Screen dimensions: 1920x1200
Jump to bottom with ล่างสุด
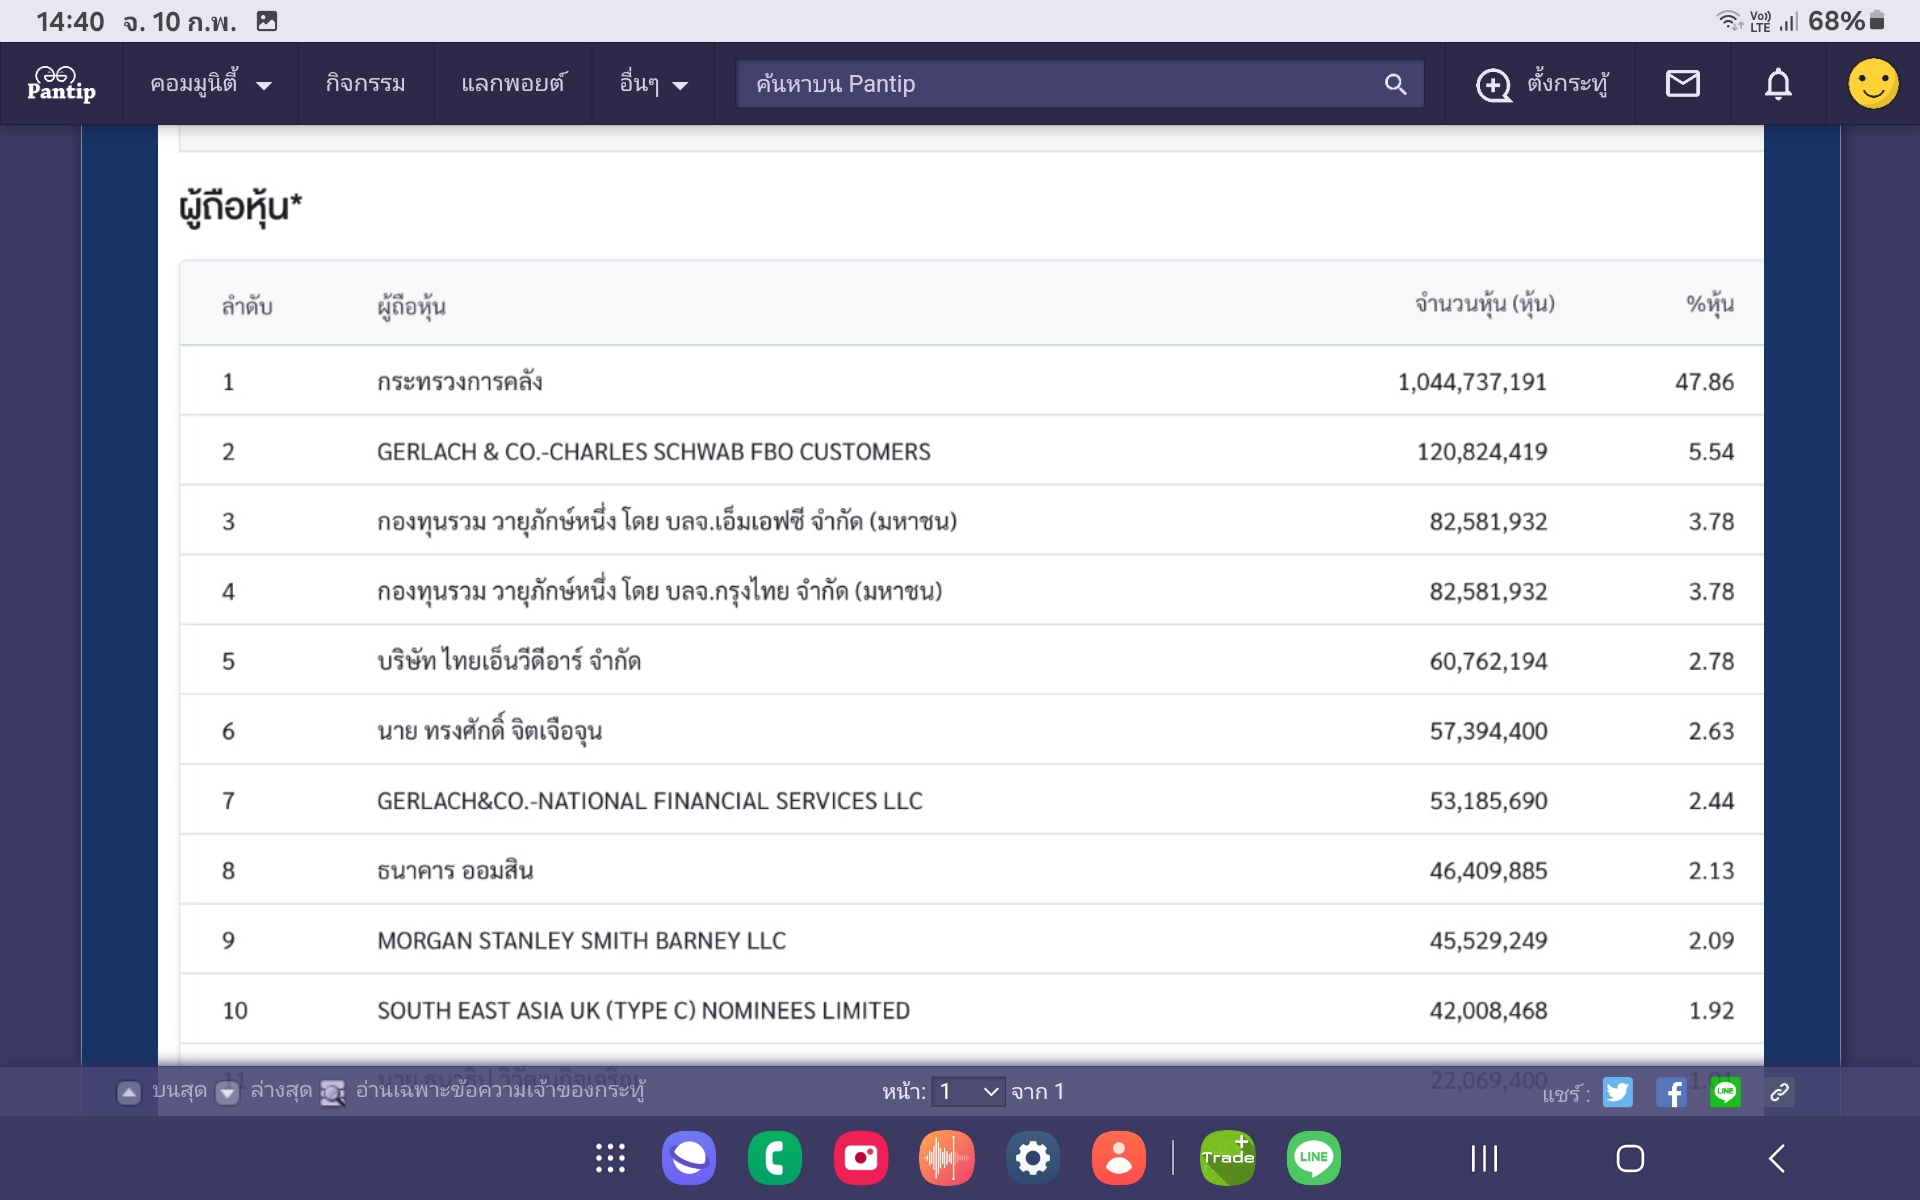pos(265,1091)
